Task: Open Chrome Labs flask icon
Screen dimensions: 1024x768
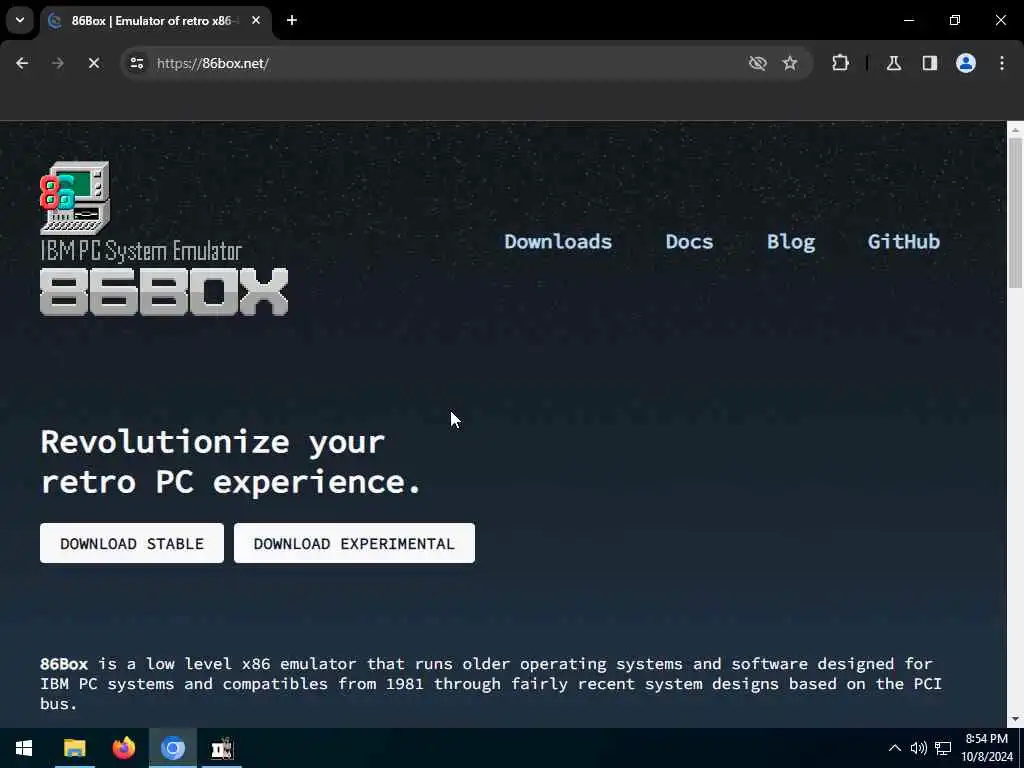Action: click(894, 63)
